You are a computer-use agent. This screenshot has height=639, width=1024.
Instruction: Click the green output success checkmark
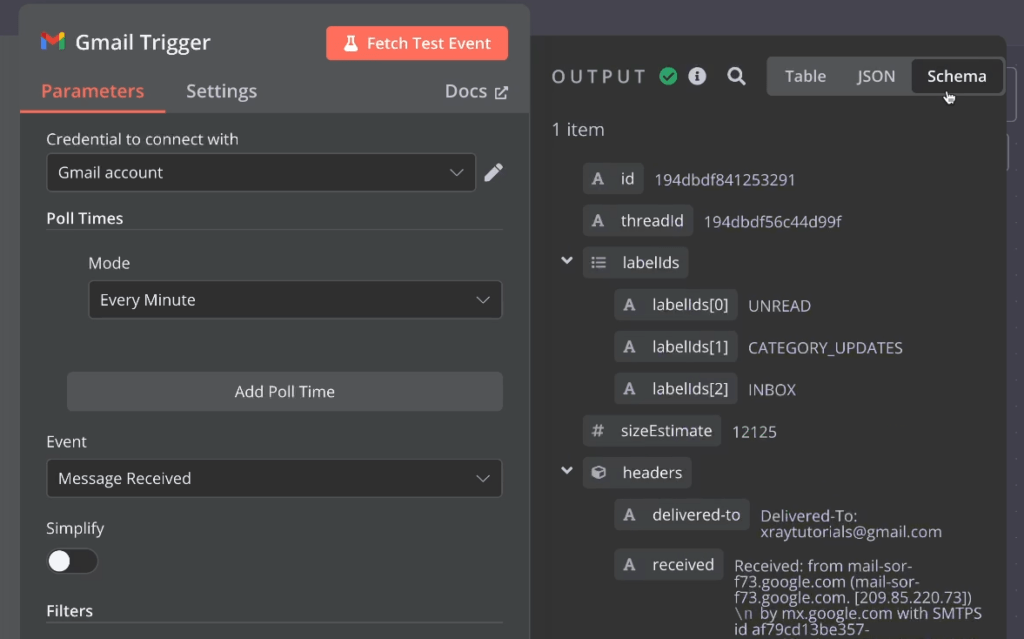pyautogui.click(x=668, y=76)
